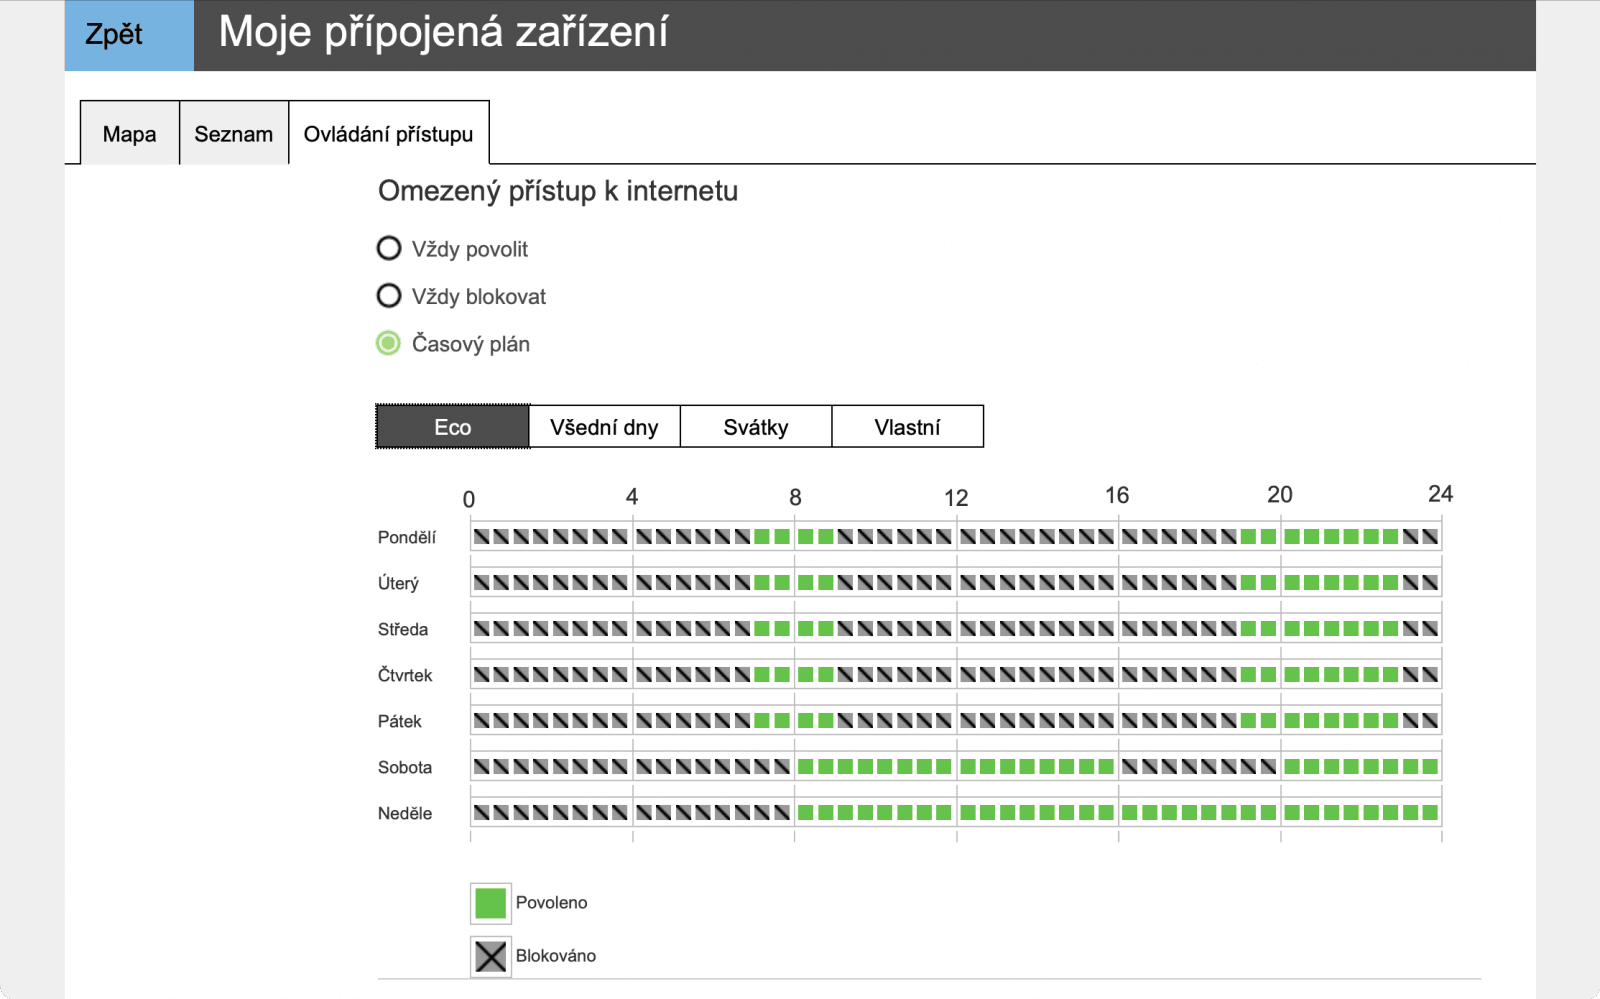This screenshot has width=1600, height=999.
Task: Click the green Povoleno legend square
Action: (x=490, y=903)
